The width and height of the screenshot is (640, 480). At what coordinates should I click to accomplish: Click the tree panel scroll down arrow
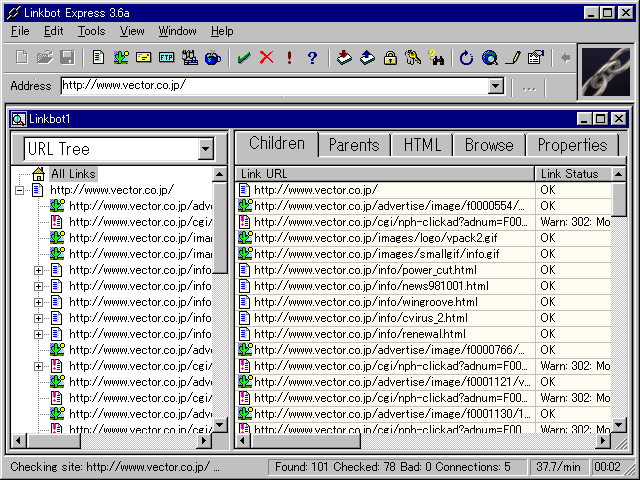[220, 425]
